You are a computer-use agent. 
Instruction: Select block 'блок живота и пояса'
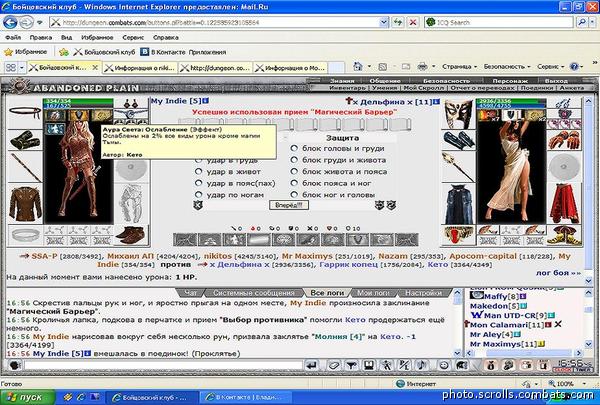(x=294, y=171)
